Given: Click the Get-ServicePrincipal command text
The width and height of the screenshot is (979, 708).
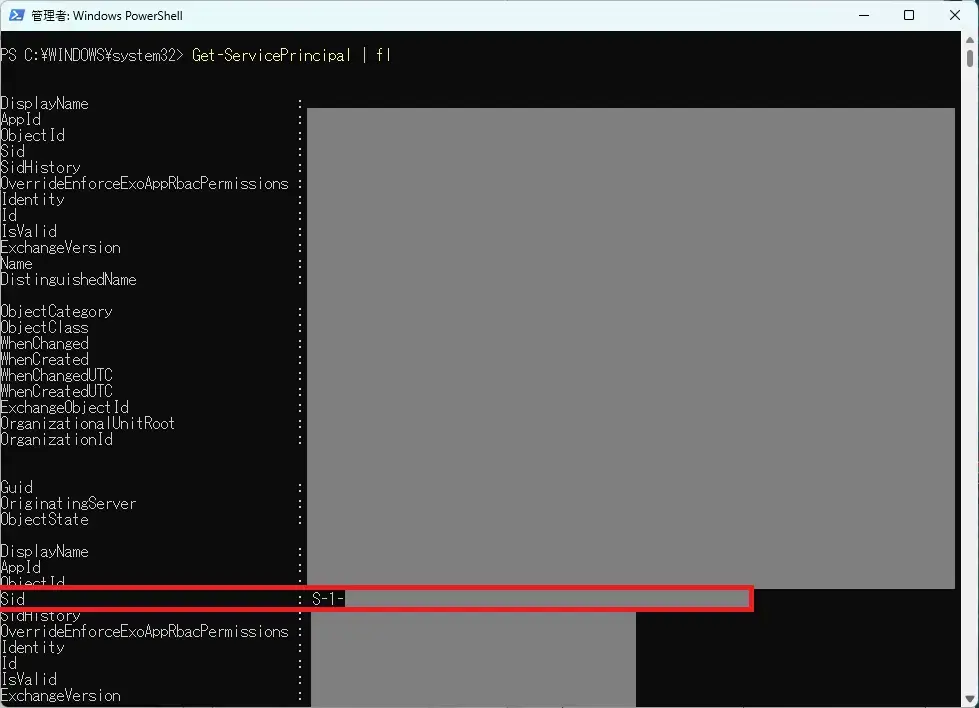Looking at the screenshot, I should pos(271,55).
